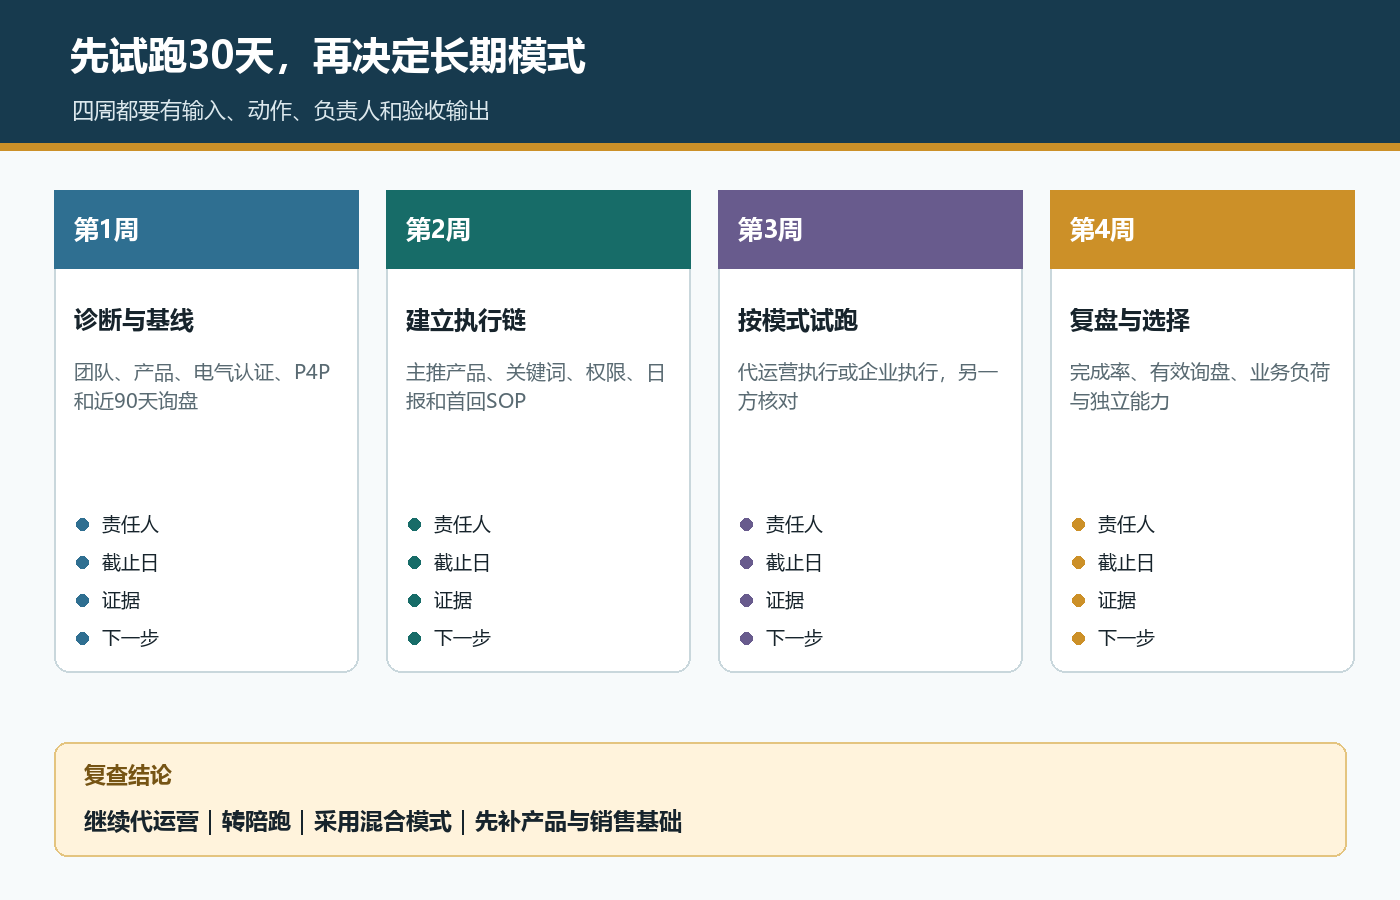Click 截止日 in the 第2周 card
This screenshot has height=900, width=1400.
[x=462, y=563]
